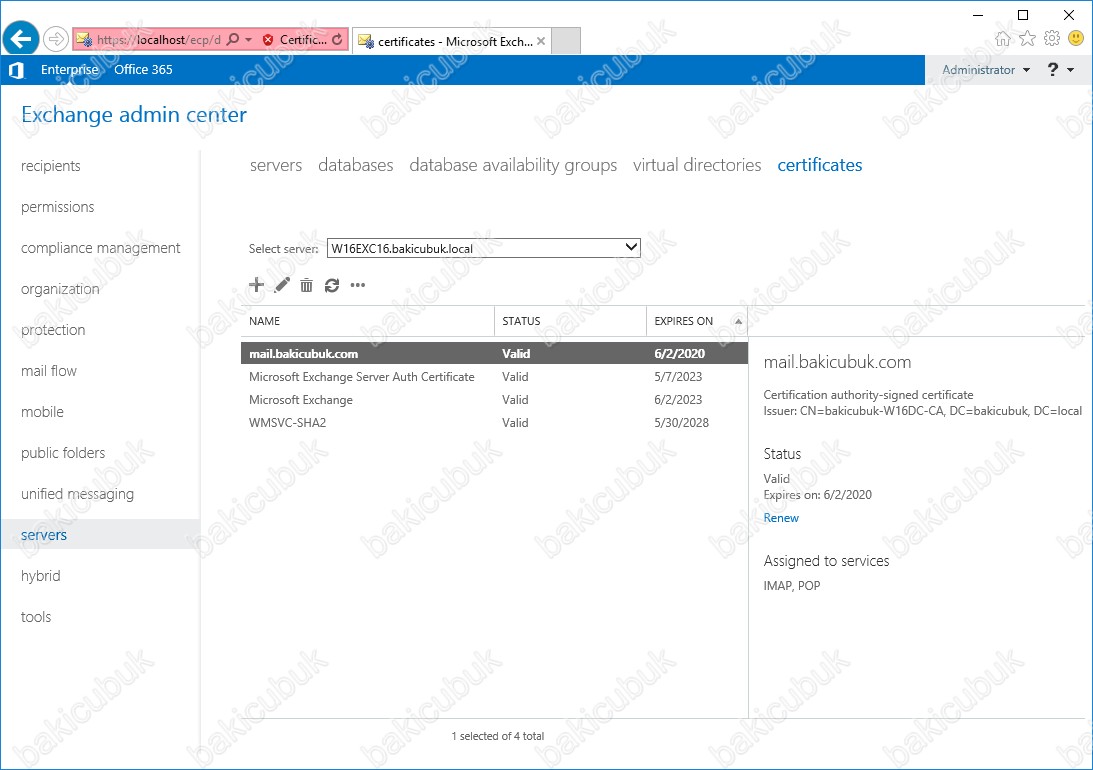Sort by the STATUS column header
This screenshot has height=770, width=1093.
point(570,321)
